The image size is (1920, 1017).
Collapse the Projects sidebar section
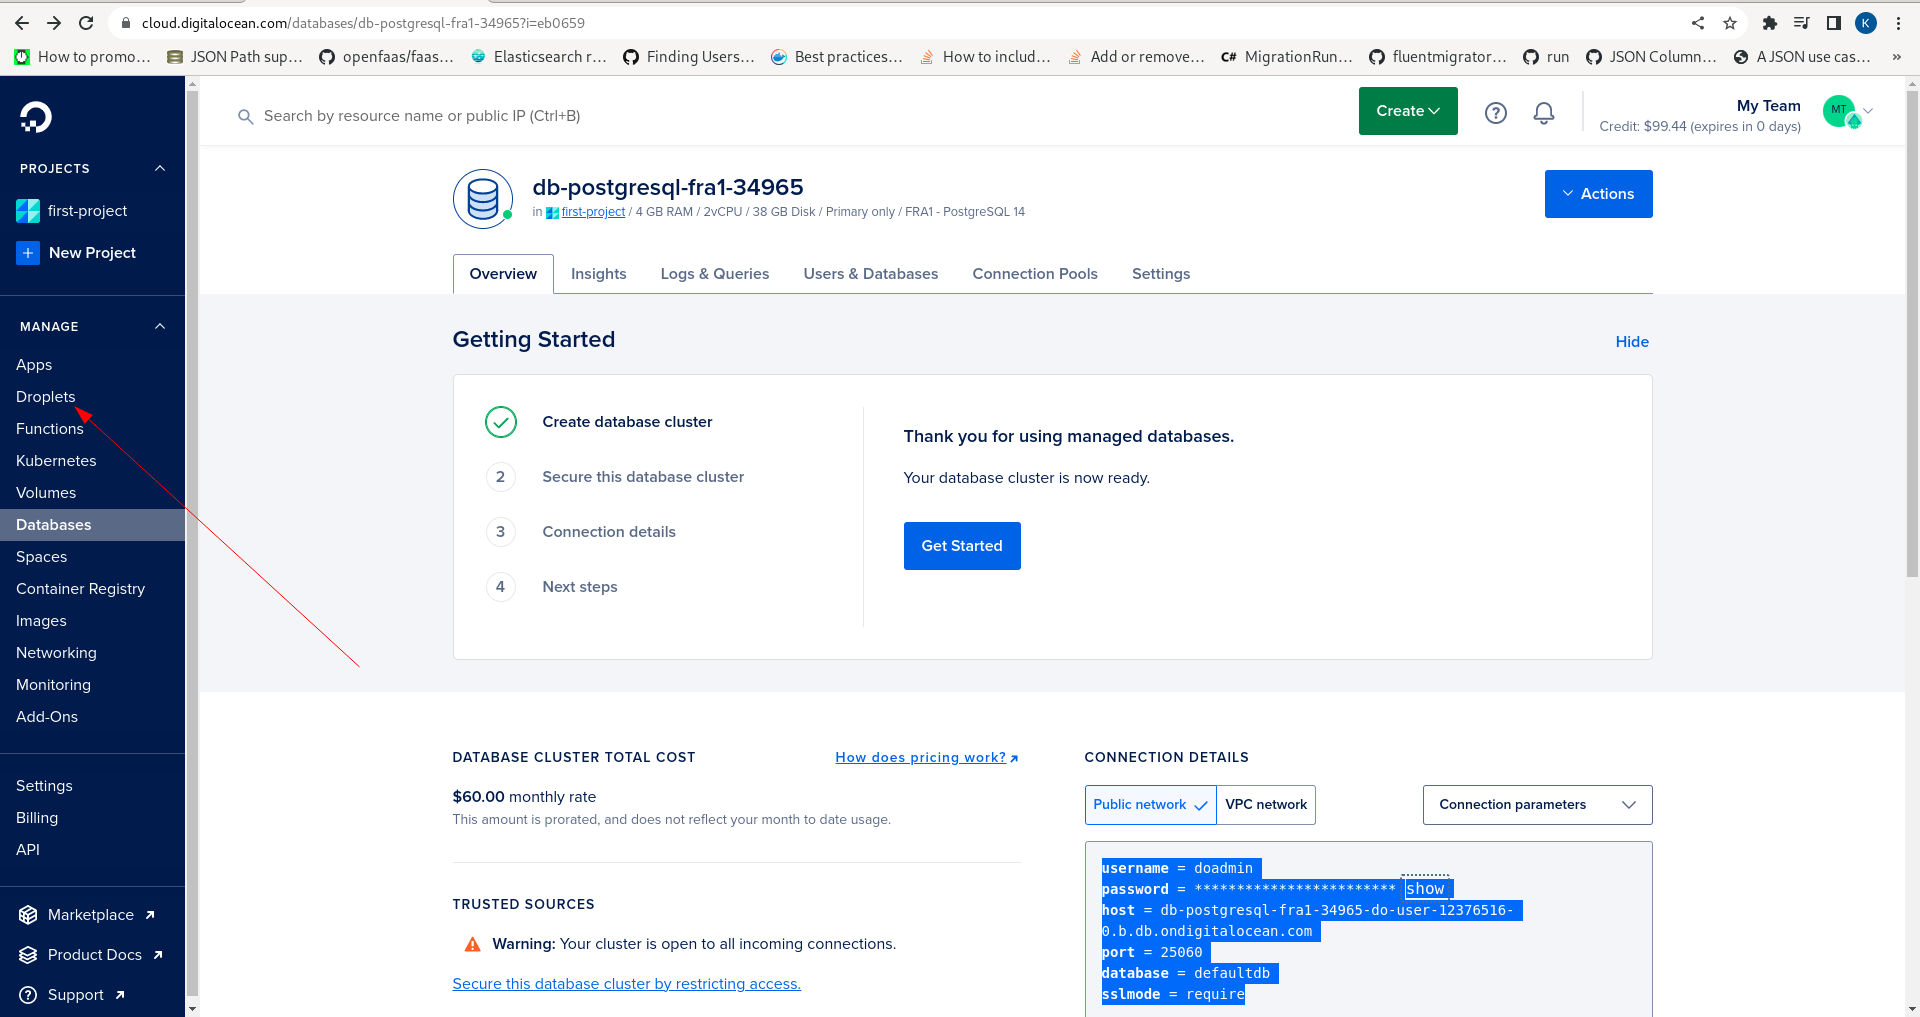tap(160, 169)
